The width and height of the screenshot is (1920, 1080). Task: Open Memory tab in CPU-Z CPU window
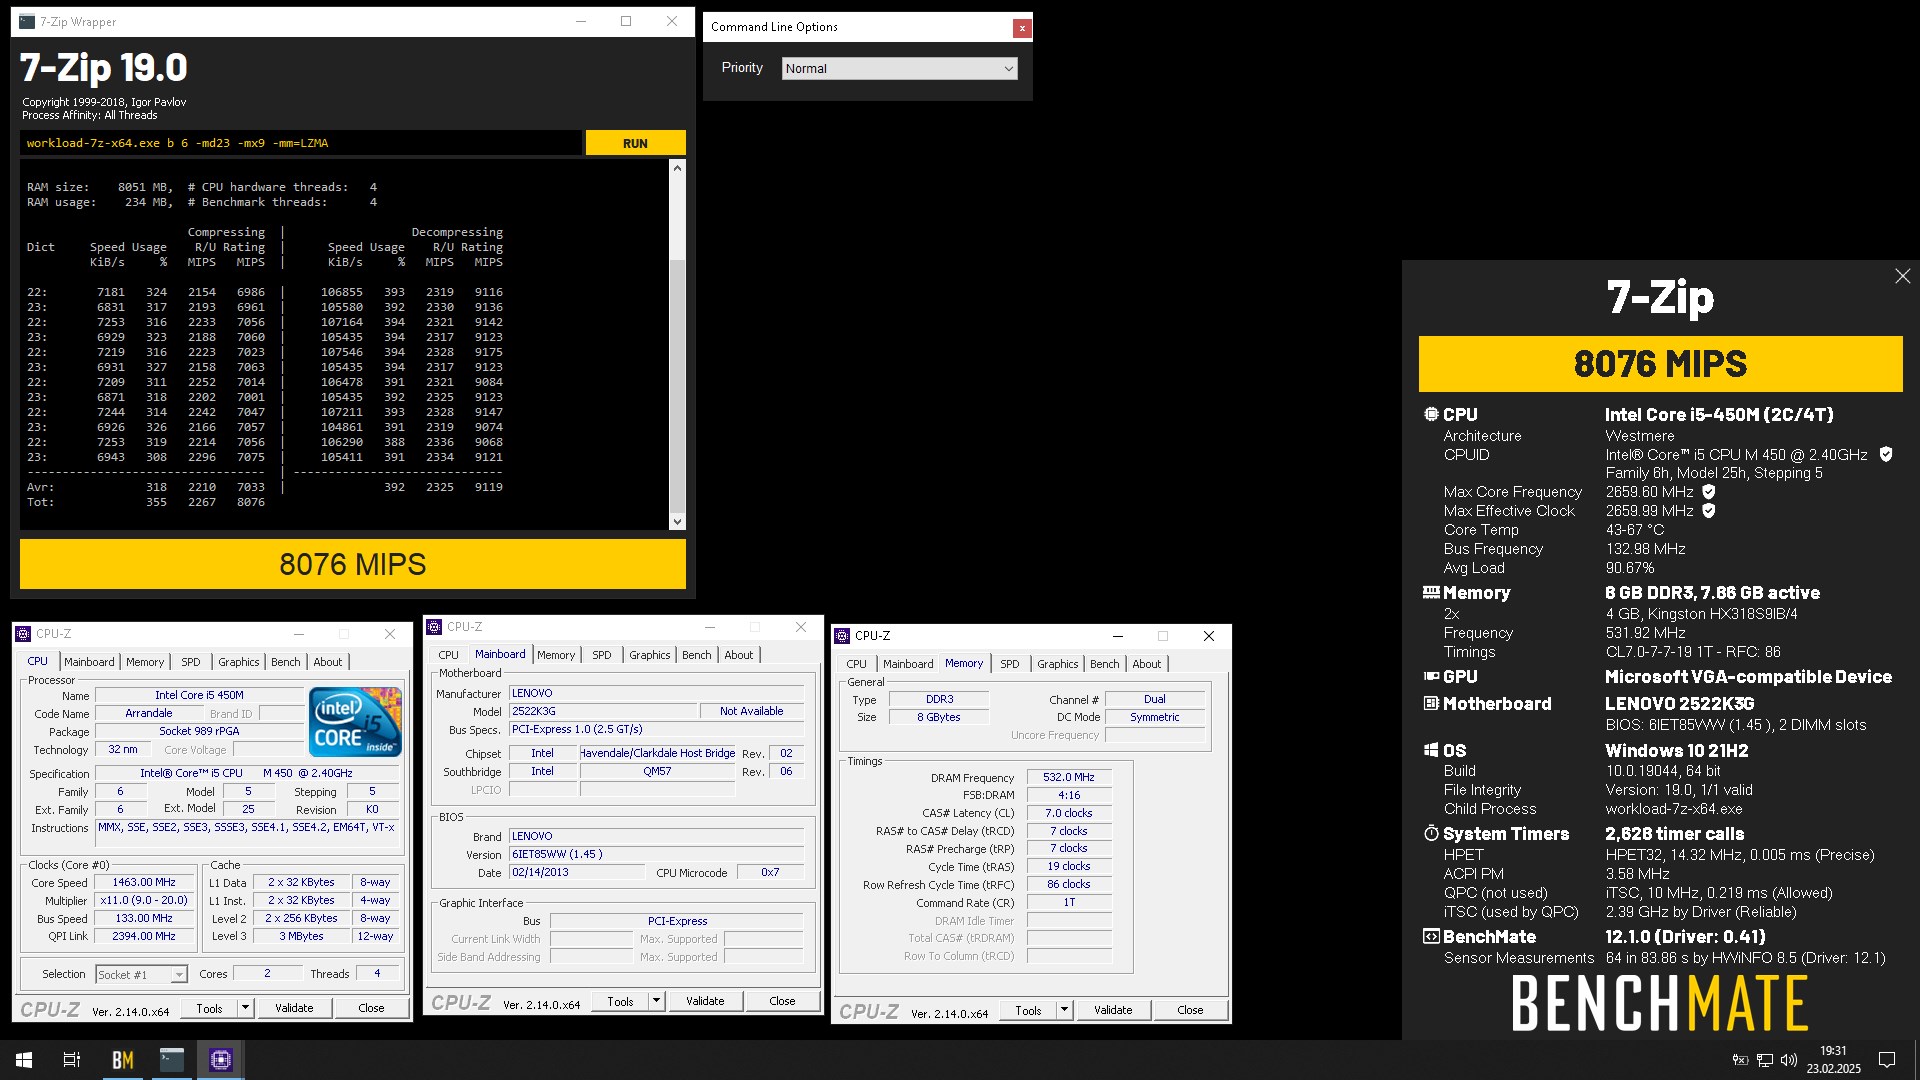coord(145,662)
